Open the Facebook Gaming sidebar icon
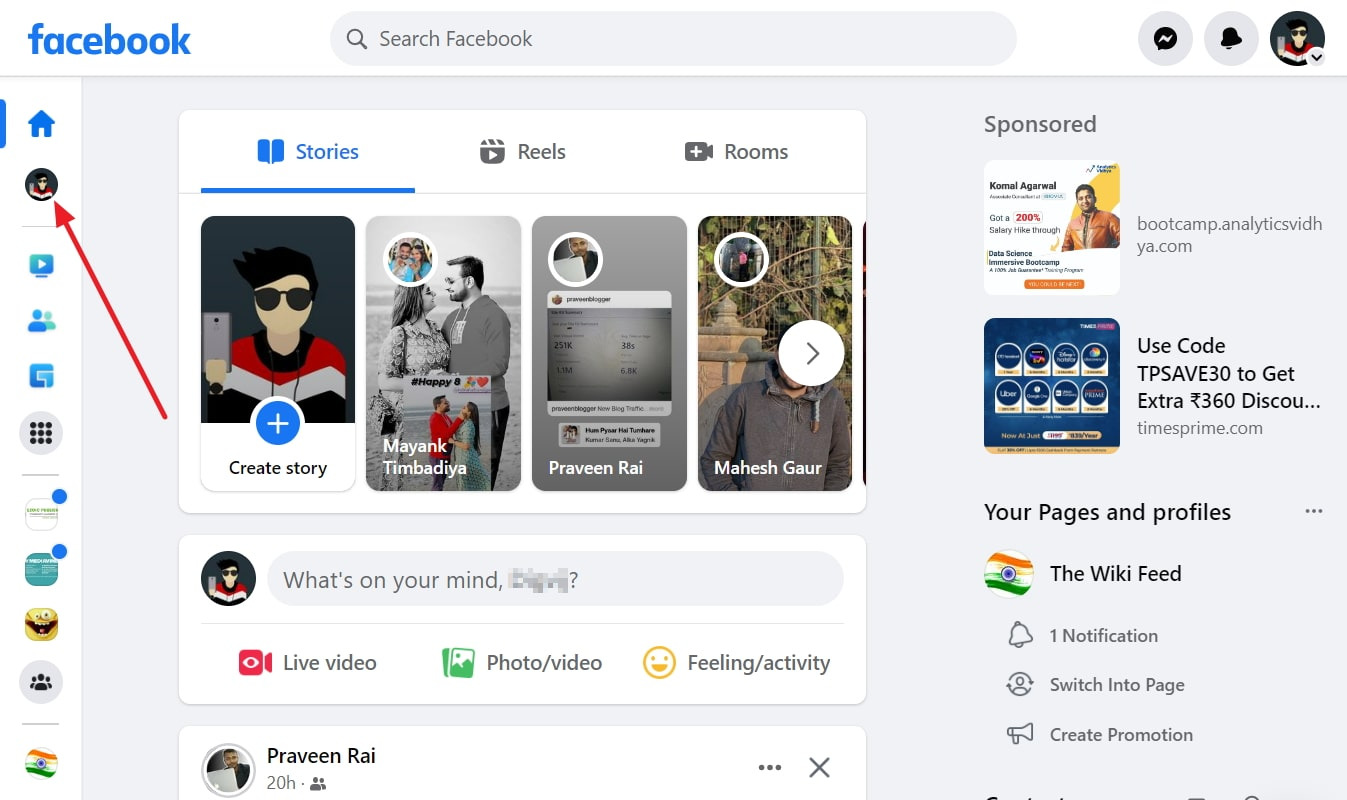The width and height of the screenshot is (1347, 800). pos(39,375)
